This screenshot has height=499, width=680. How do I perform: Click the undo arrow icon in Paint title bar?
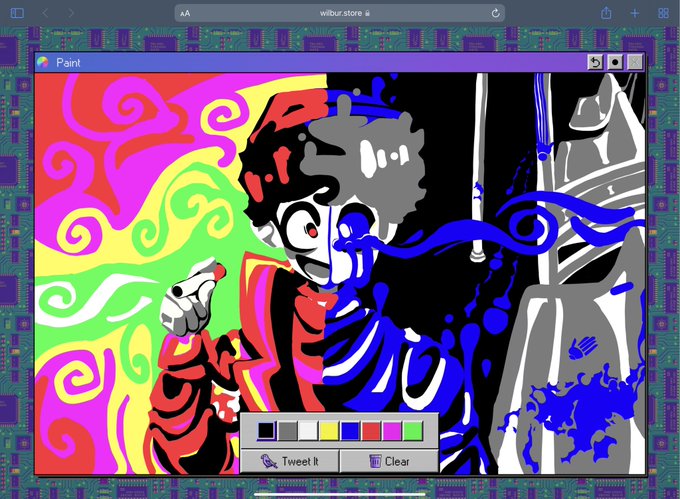[x=595, y=62]
